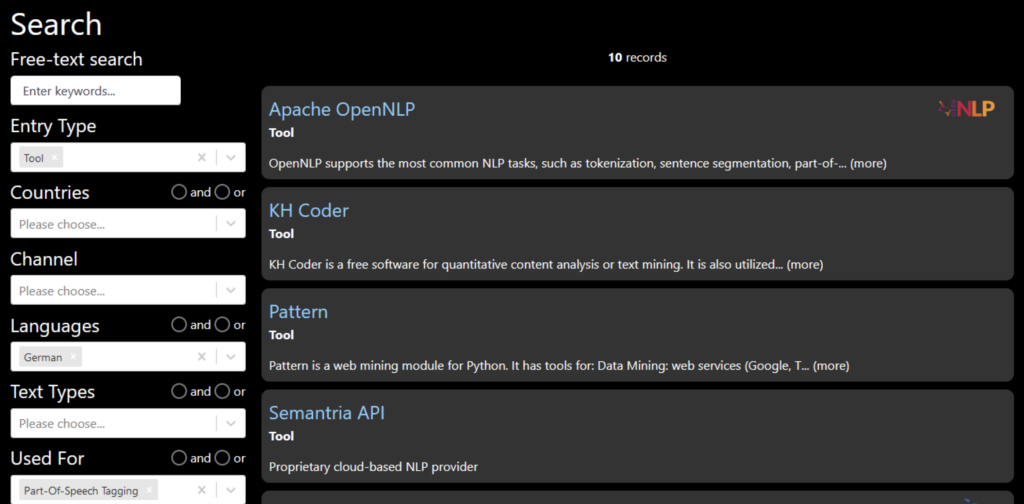Select 'and' for Text Types filter
1024x504 pixels.
coord(179,391)
